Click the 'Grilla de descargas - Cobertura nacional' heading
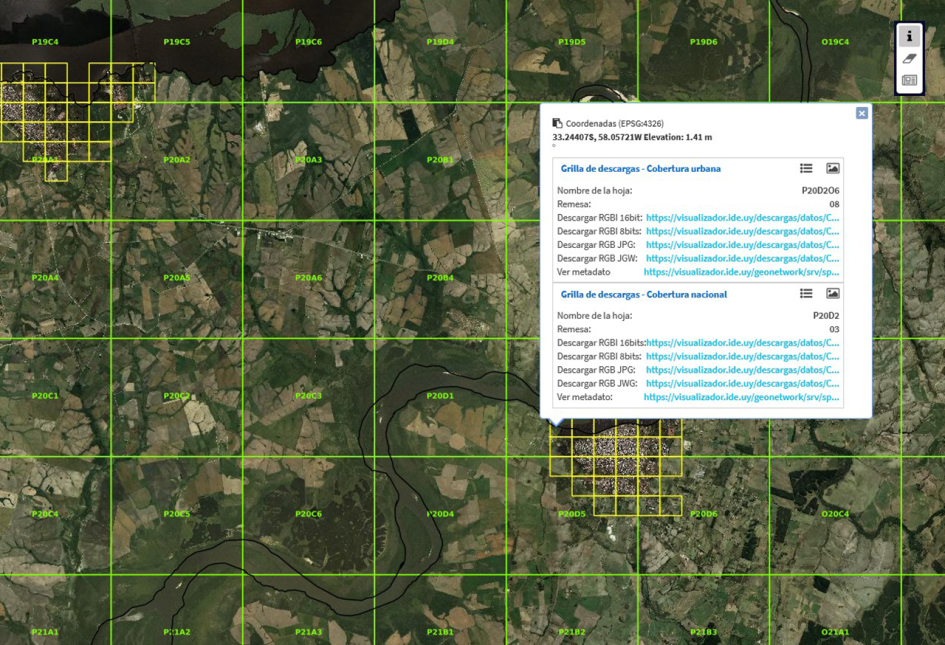 click(x=643, y=294)
